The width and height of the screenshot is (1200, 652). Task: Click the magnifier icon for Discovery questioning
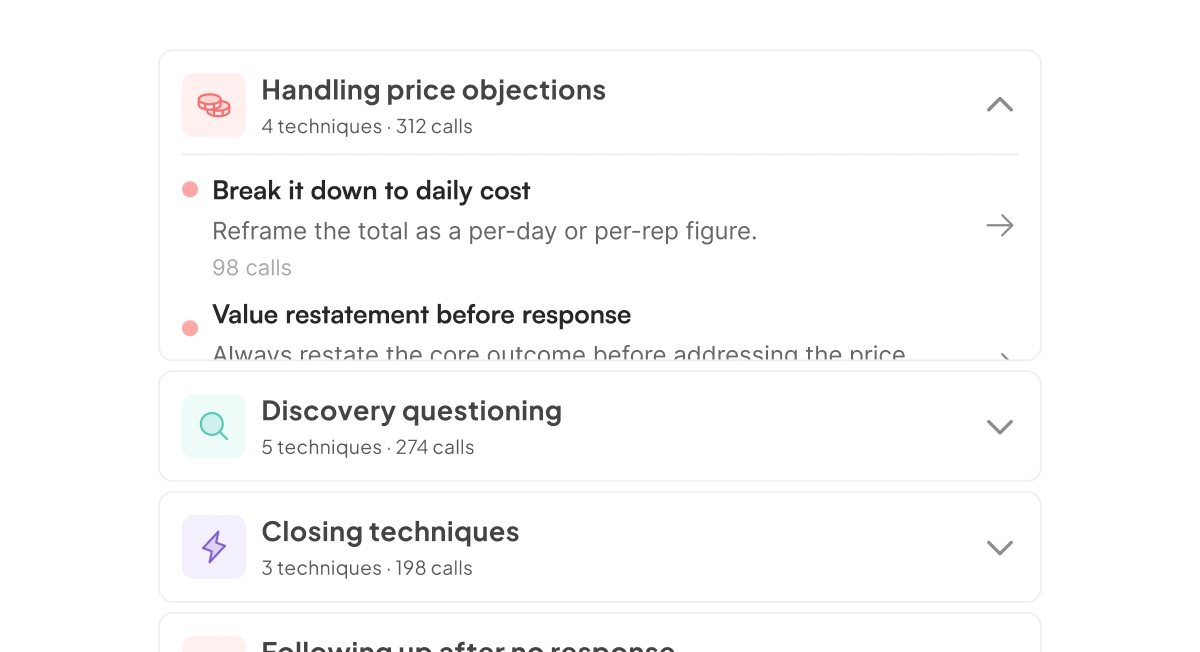pos(214,426)
